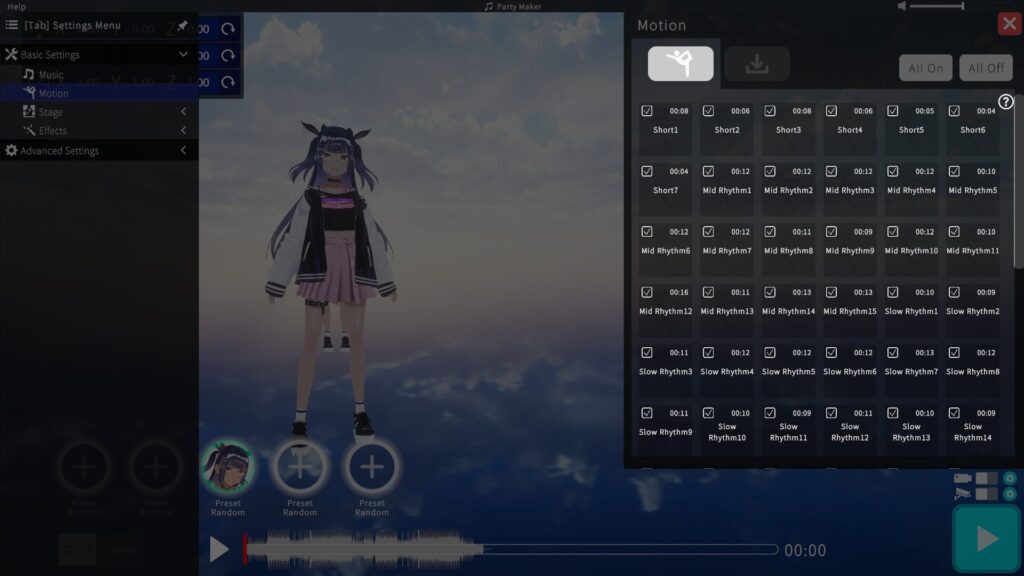
Task: Toggle the Mid Rhythm4 checkbox
Action: pos(893,171)
